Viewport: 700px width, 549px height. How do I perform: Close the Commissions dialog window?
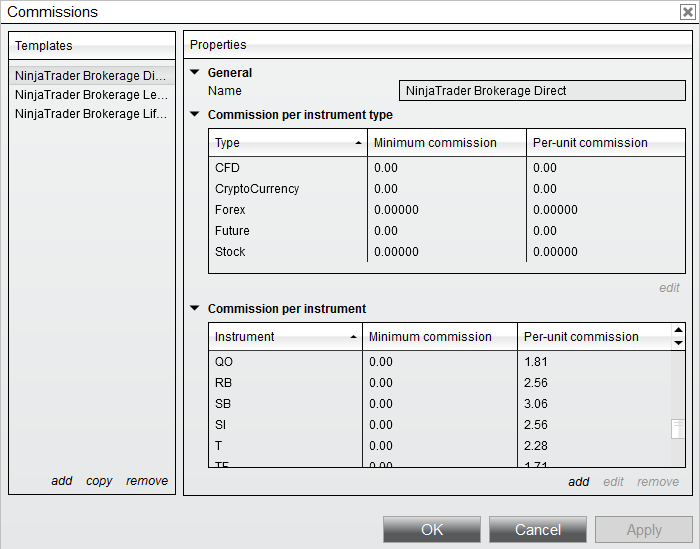coord(688,12)
